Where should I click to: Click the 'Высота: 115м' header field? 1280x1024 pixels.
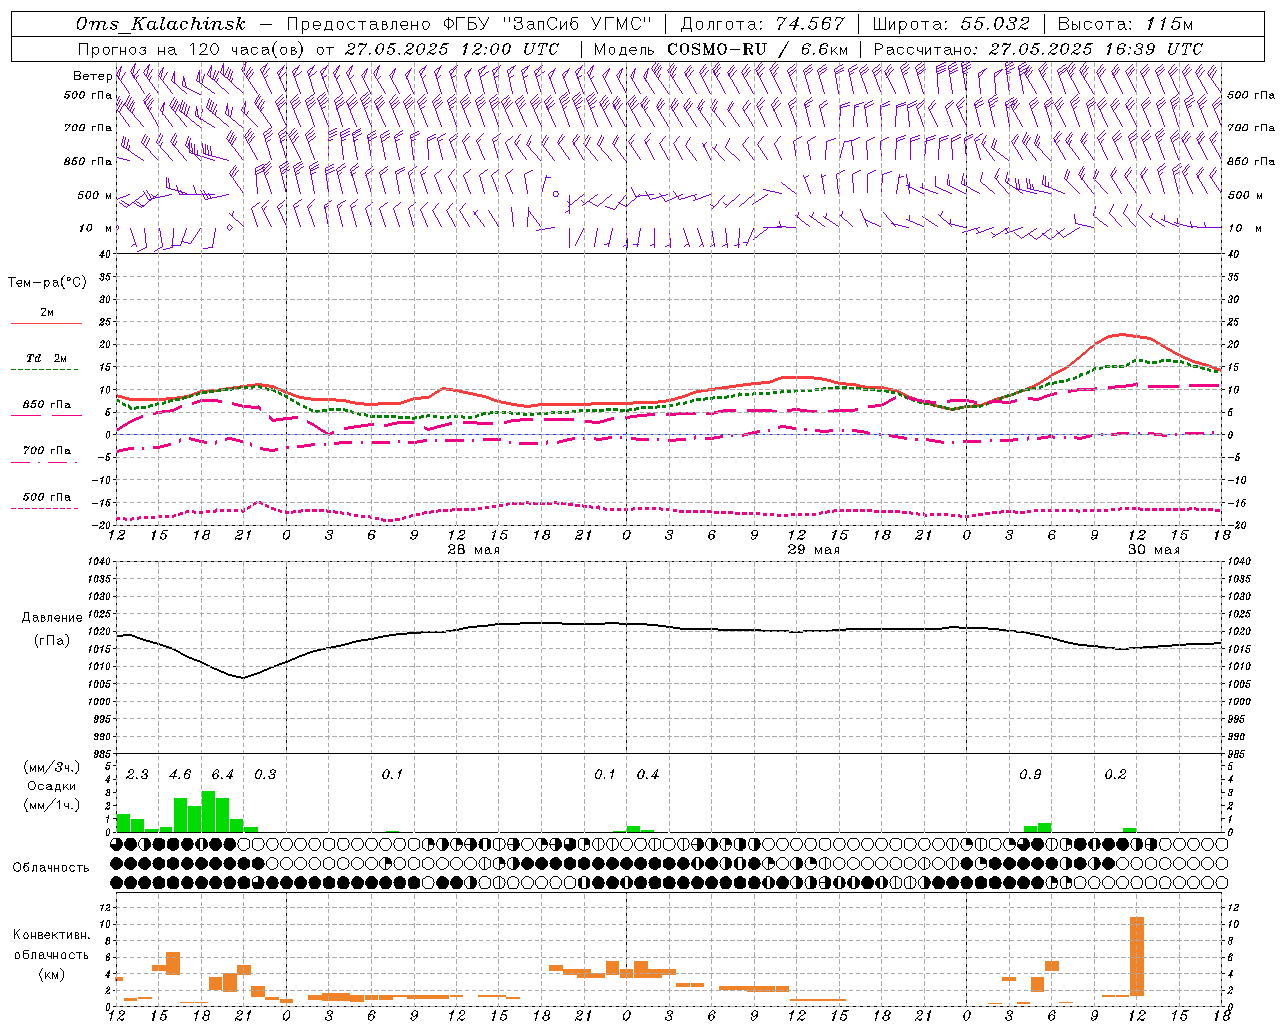1125,24
